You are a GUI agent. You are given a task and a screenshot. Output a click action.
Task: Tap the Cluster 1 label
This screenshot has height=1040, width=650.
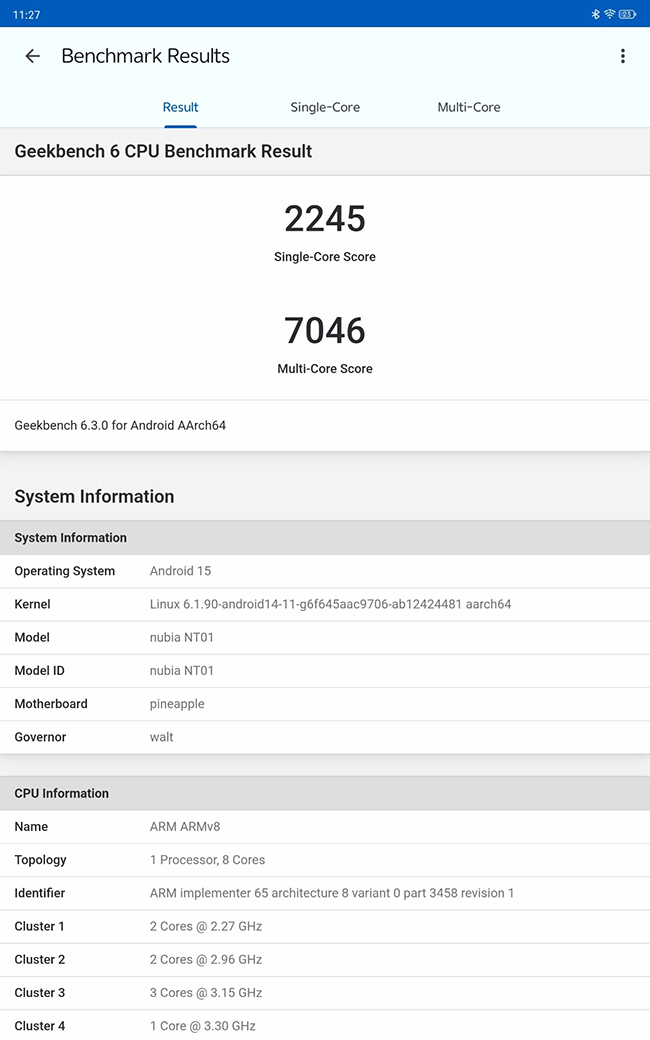click(39, 926)
